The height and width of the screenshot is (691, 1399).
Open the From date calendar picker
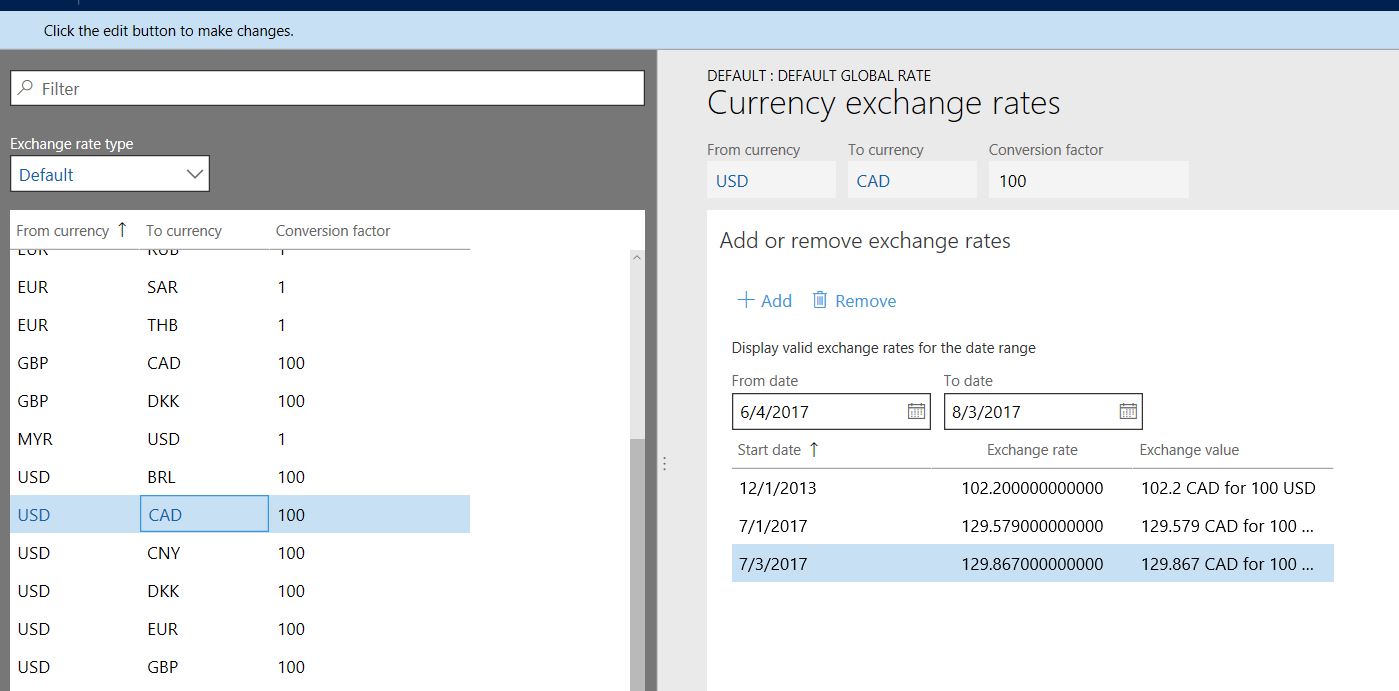pyautogui.click(x=916, y=411)
